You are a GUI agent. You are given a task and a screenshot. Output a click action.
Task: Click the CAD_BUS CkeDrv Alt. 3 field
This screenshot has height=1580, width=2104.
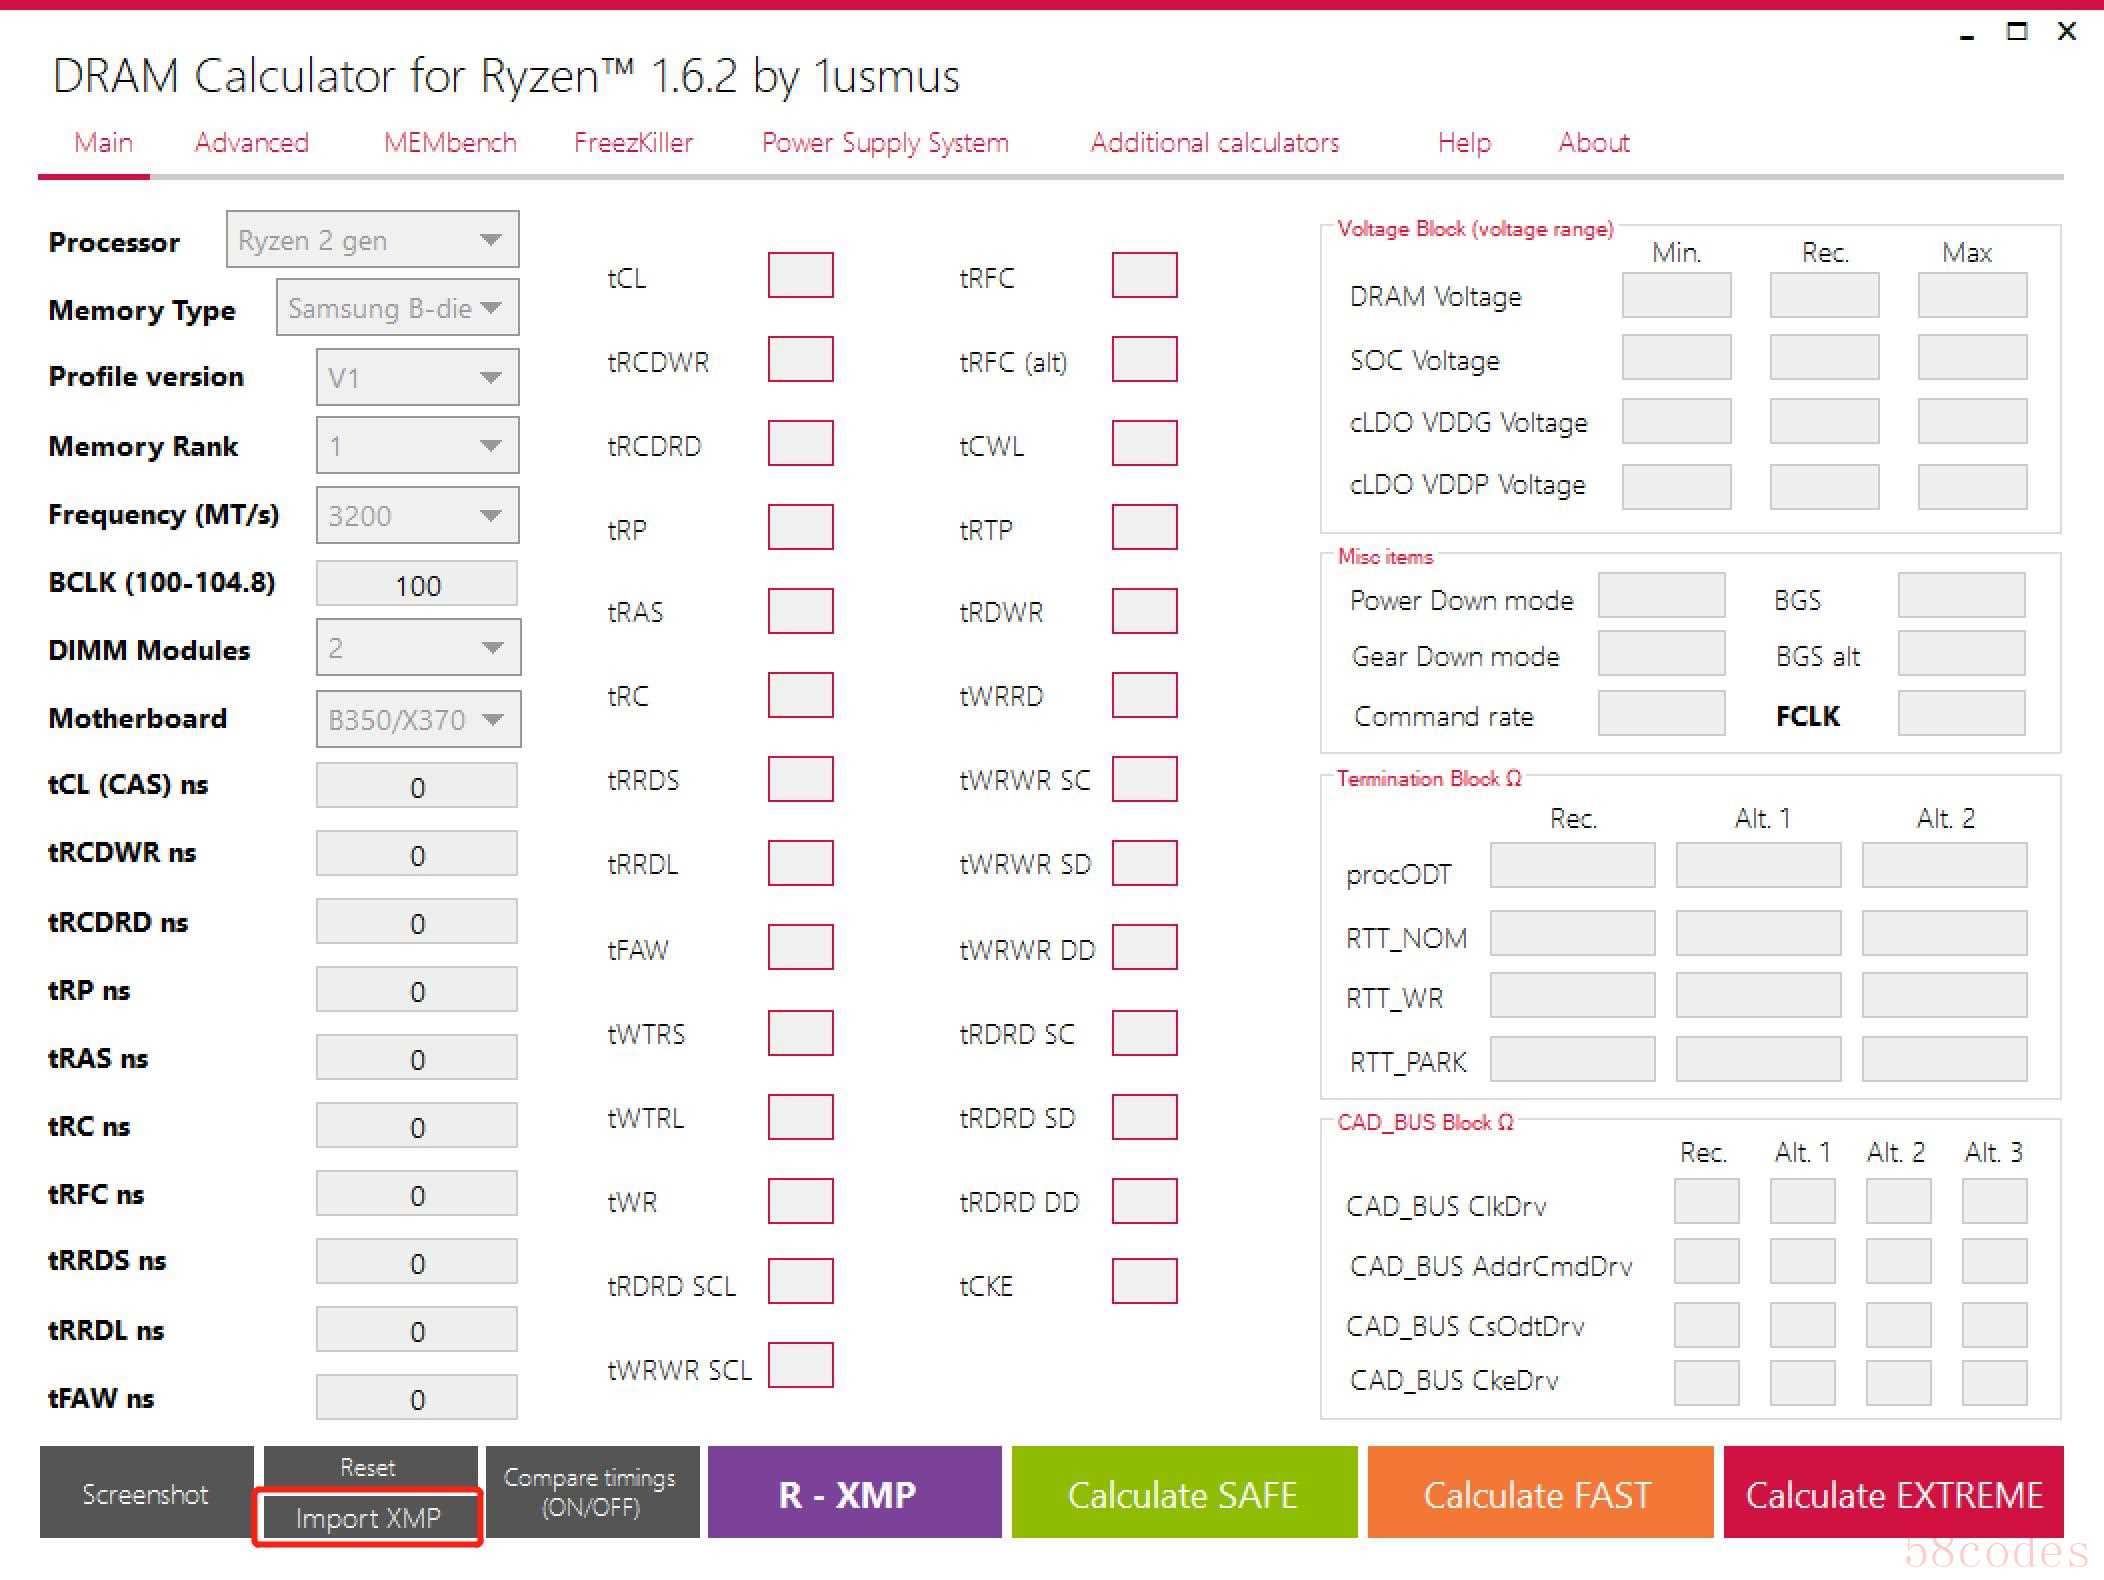tap(1994, 1383)
